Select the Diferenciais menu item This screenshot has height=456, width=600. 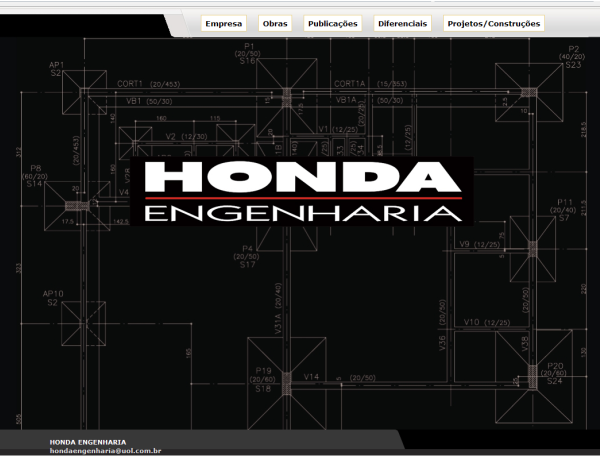(403, 23)
